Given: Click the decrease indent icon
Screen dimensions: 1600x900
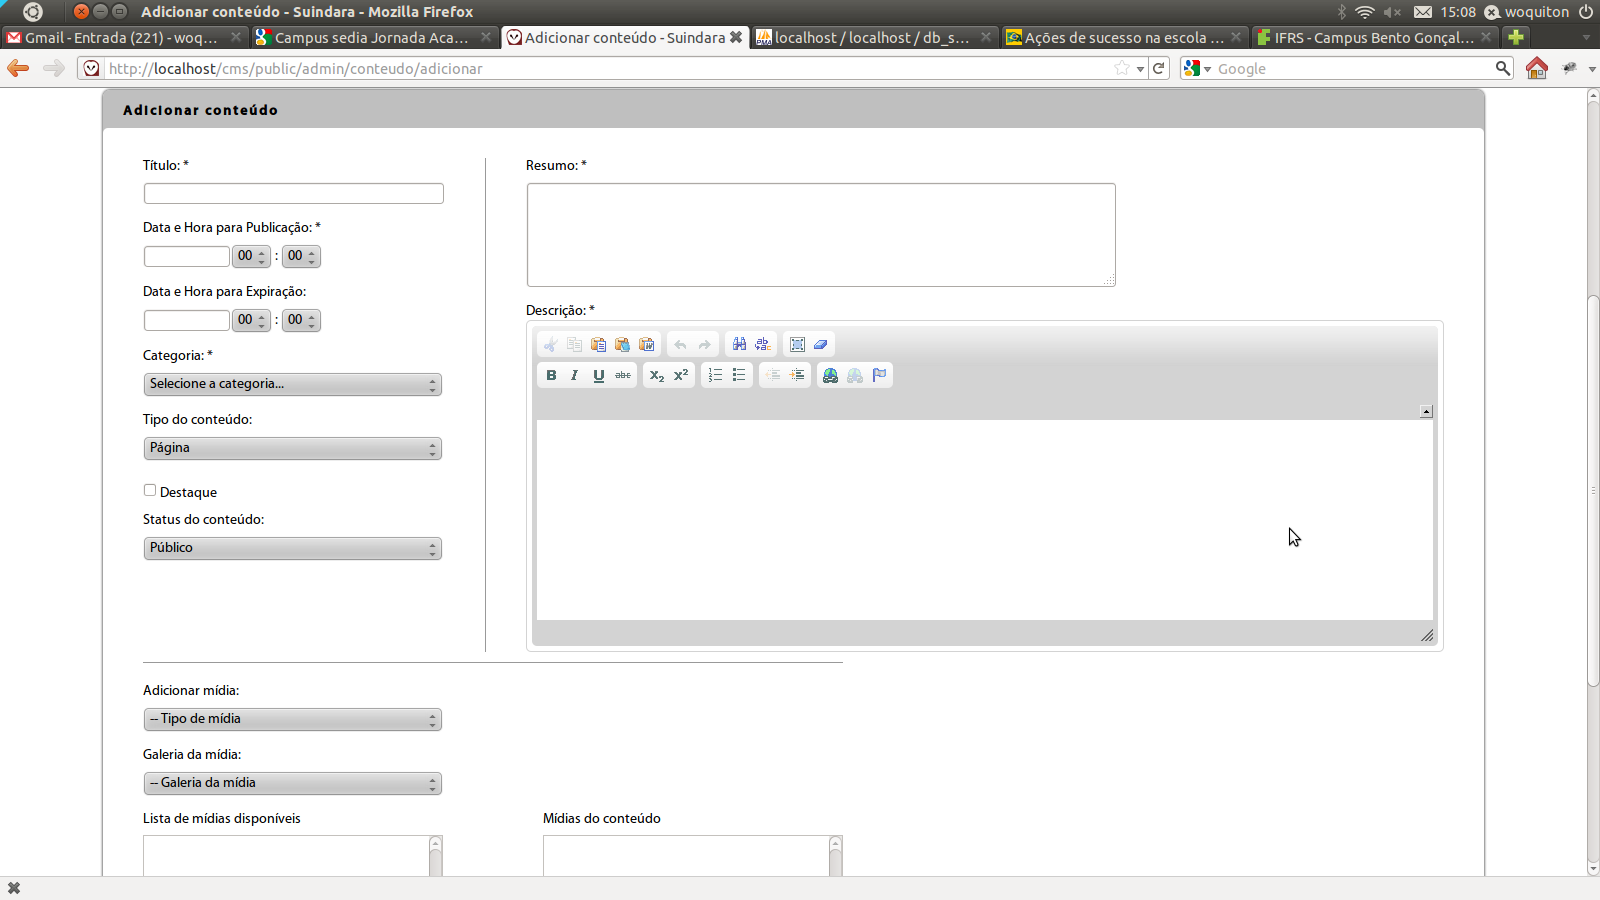Looking at the screenshot, I should point(773,375).
